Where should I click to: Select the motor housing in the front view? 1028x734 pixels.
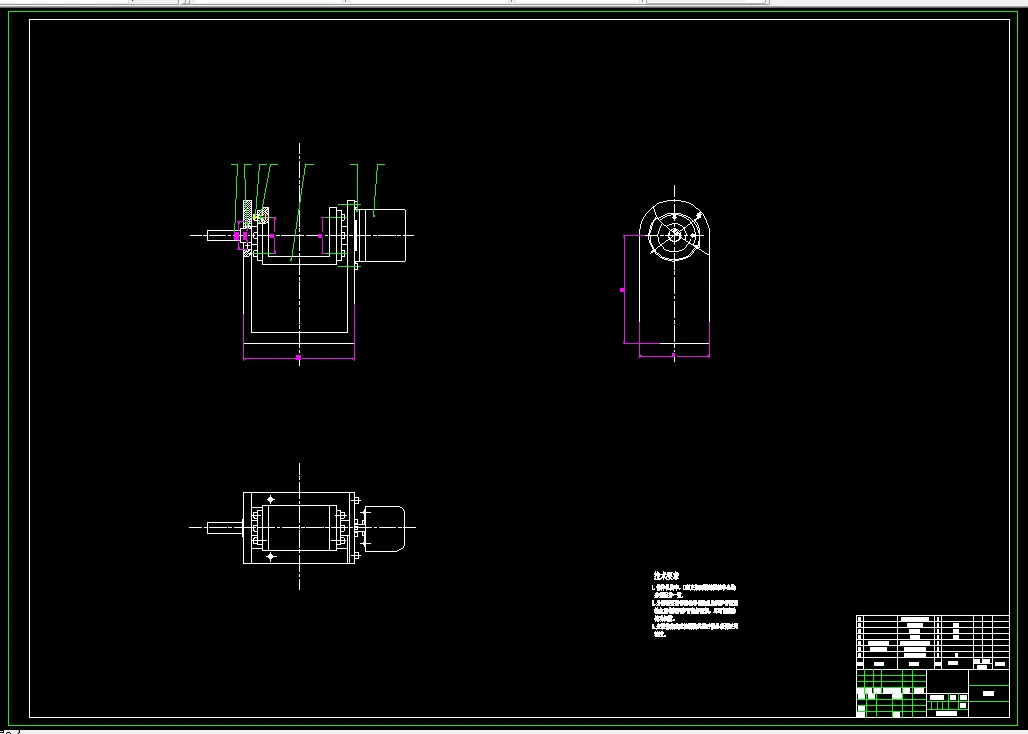[383, 235]
